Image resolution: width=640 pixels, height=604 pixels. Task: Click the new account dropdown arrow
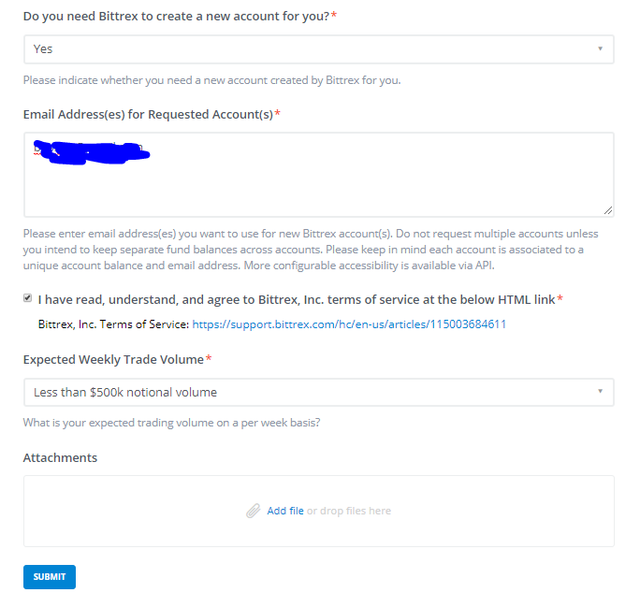click(600, 49)
